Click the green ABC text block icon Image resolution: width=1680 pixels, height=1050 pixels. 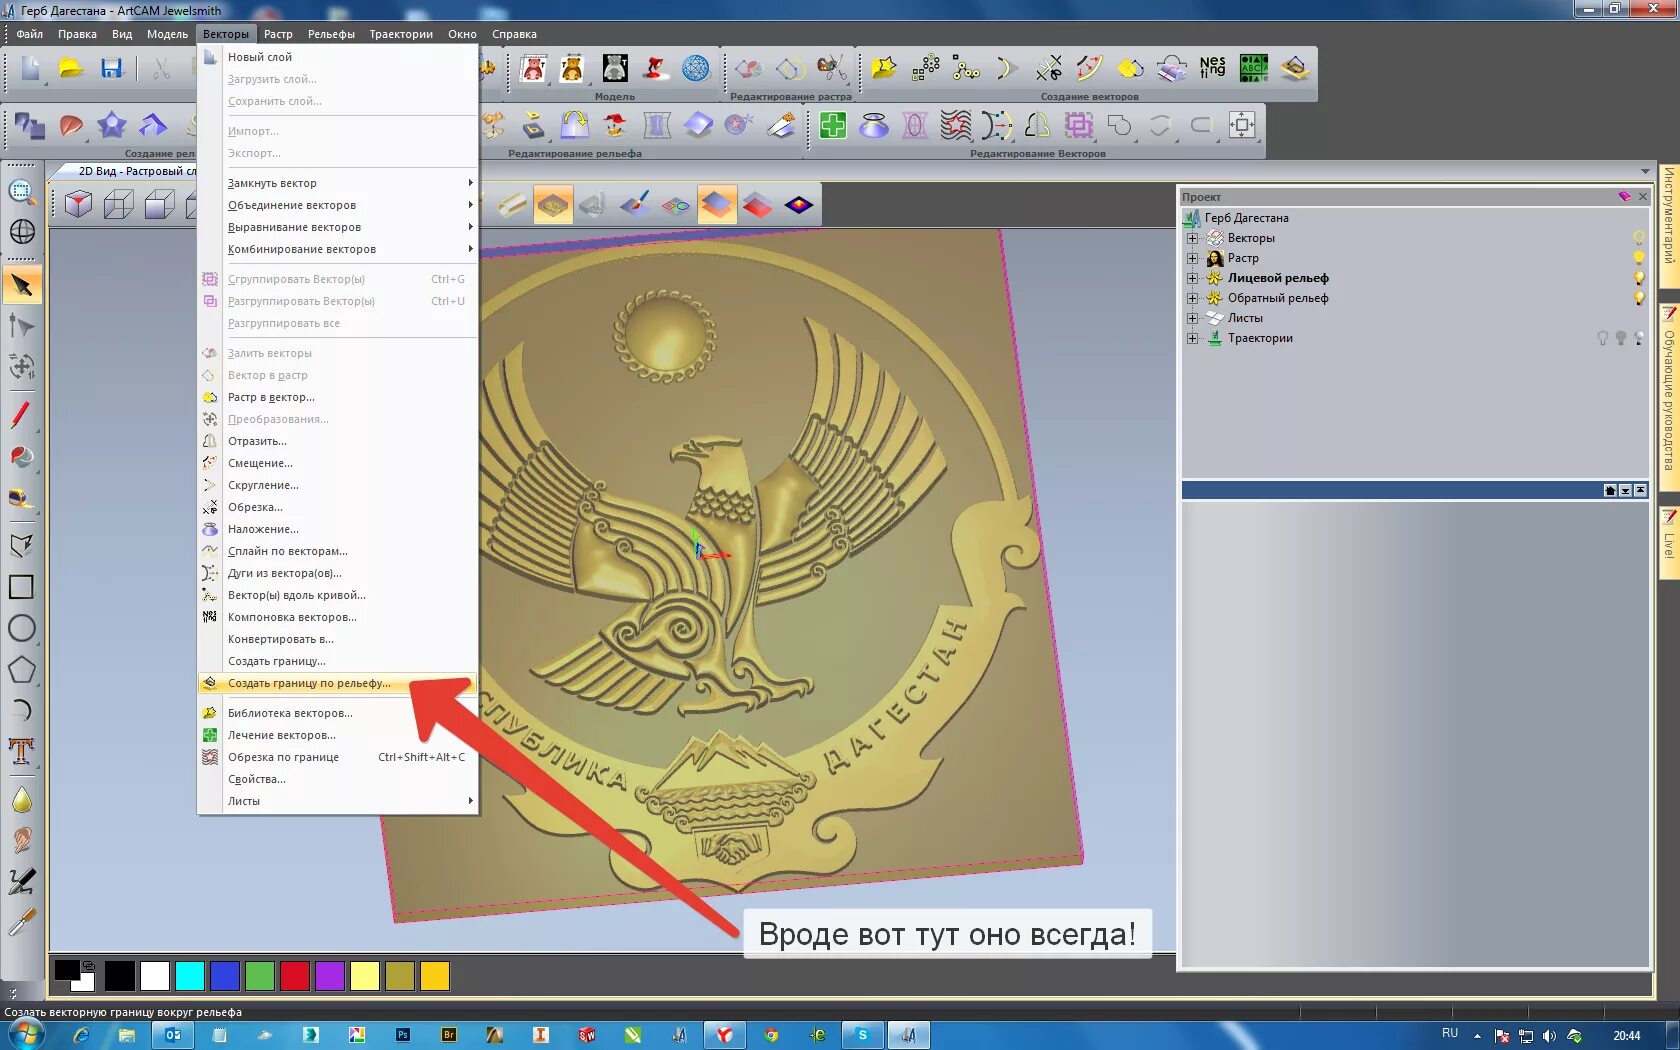(1253, 68)
